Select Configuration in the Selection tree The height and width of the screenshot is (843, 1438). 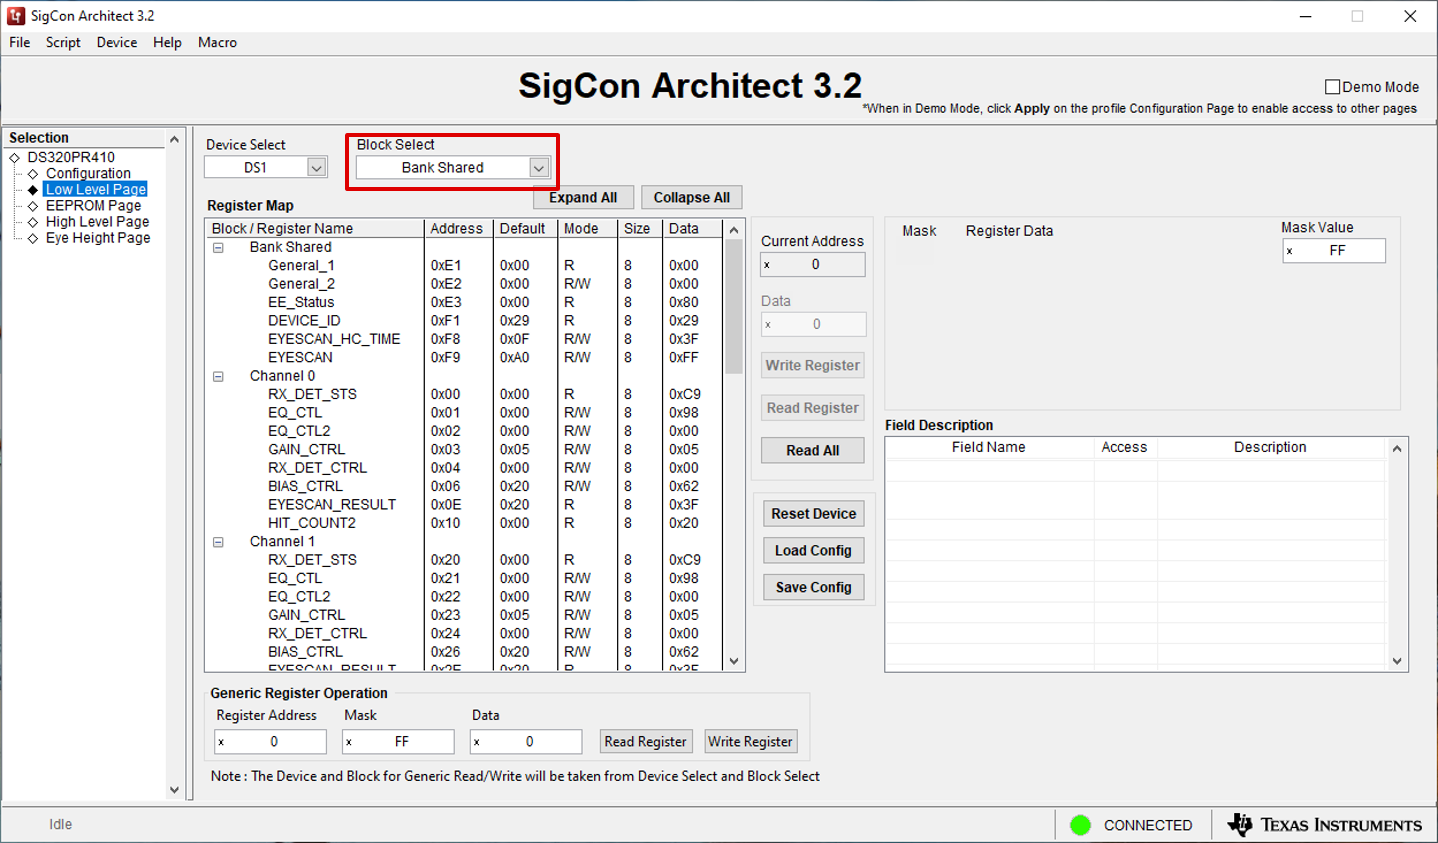tap(88, 173)
